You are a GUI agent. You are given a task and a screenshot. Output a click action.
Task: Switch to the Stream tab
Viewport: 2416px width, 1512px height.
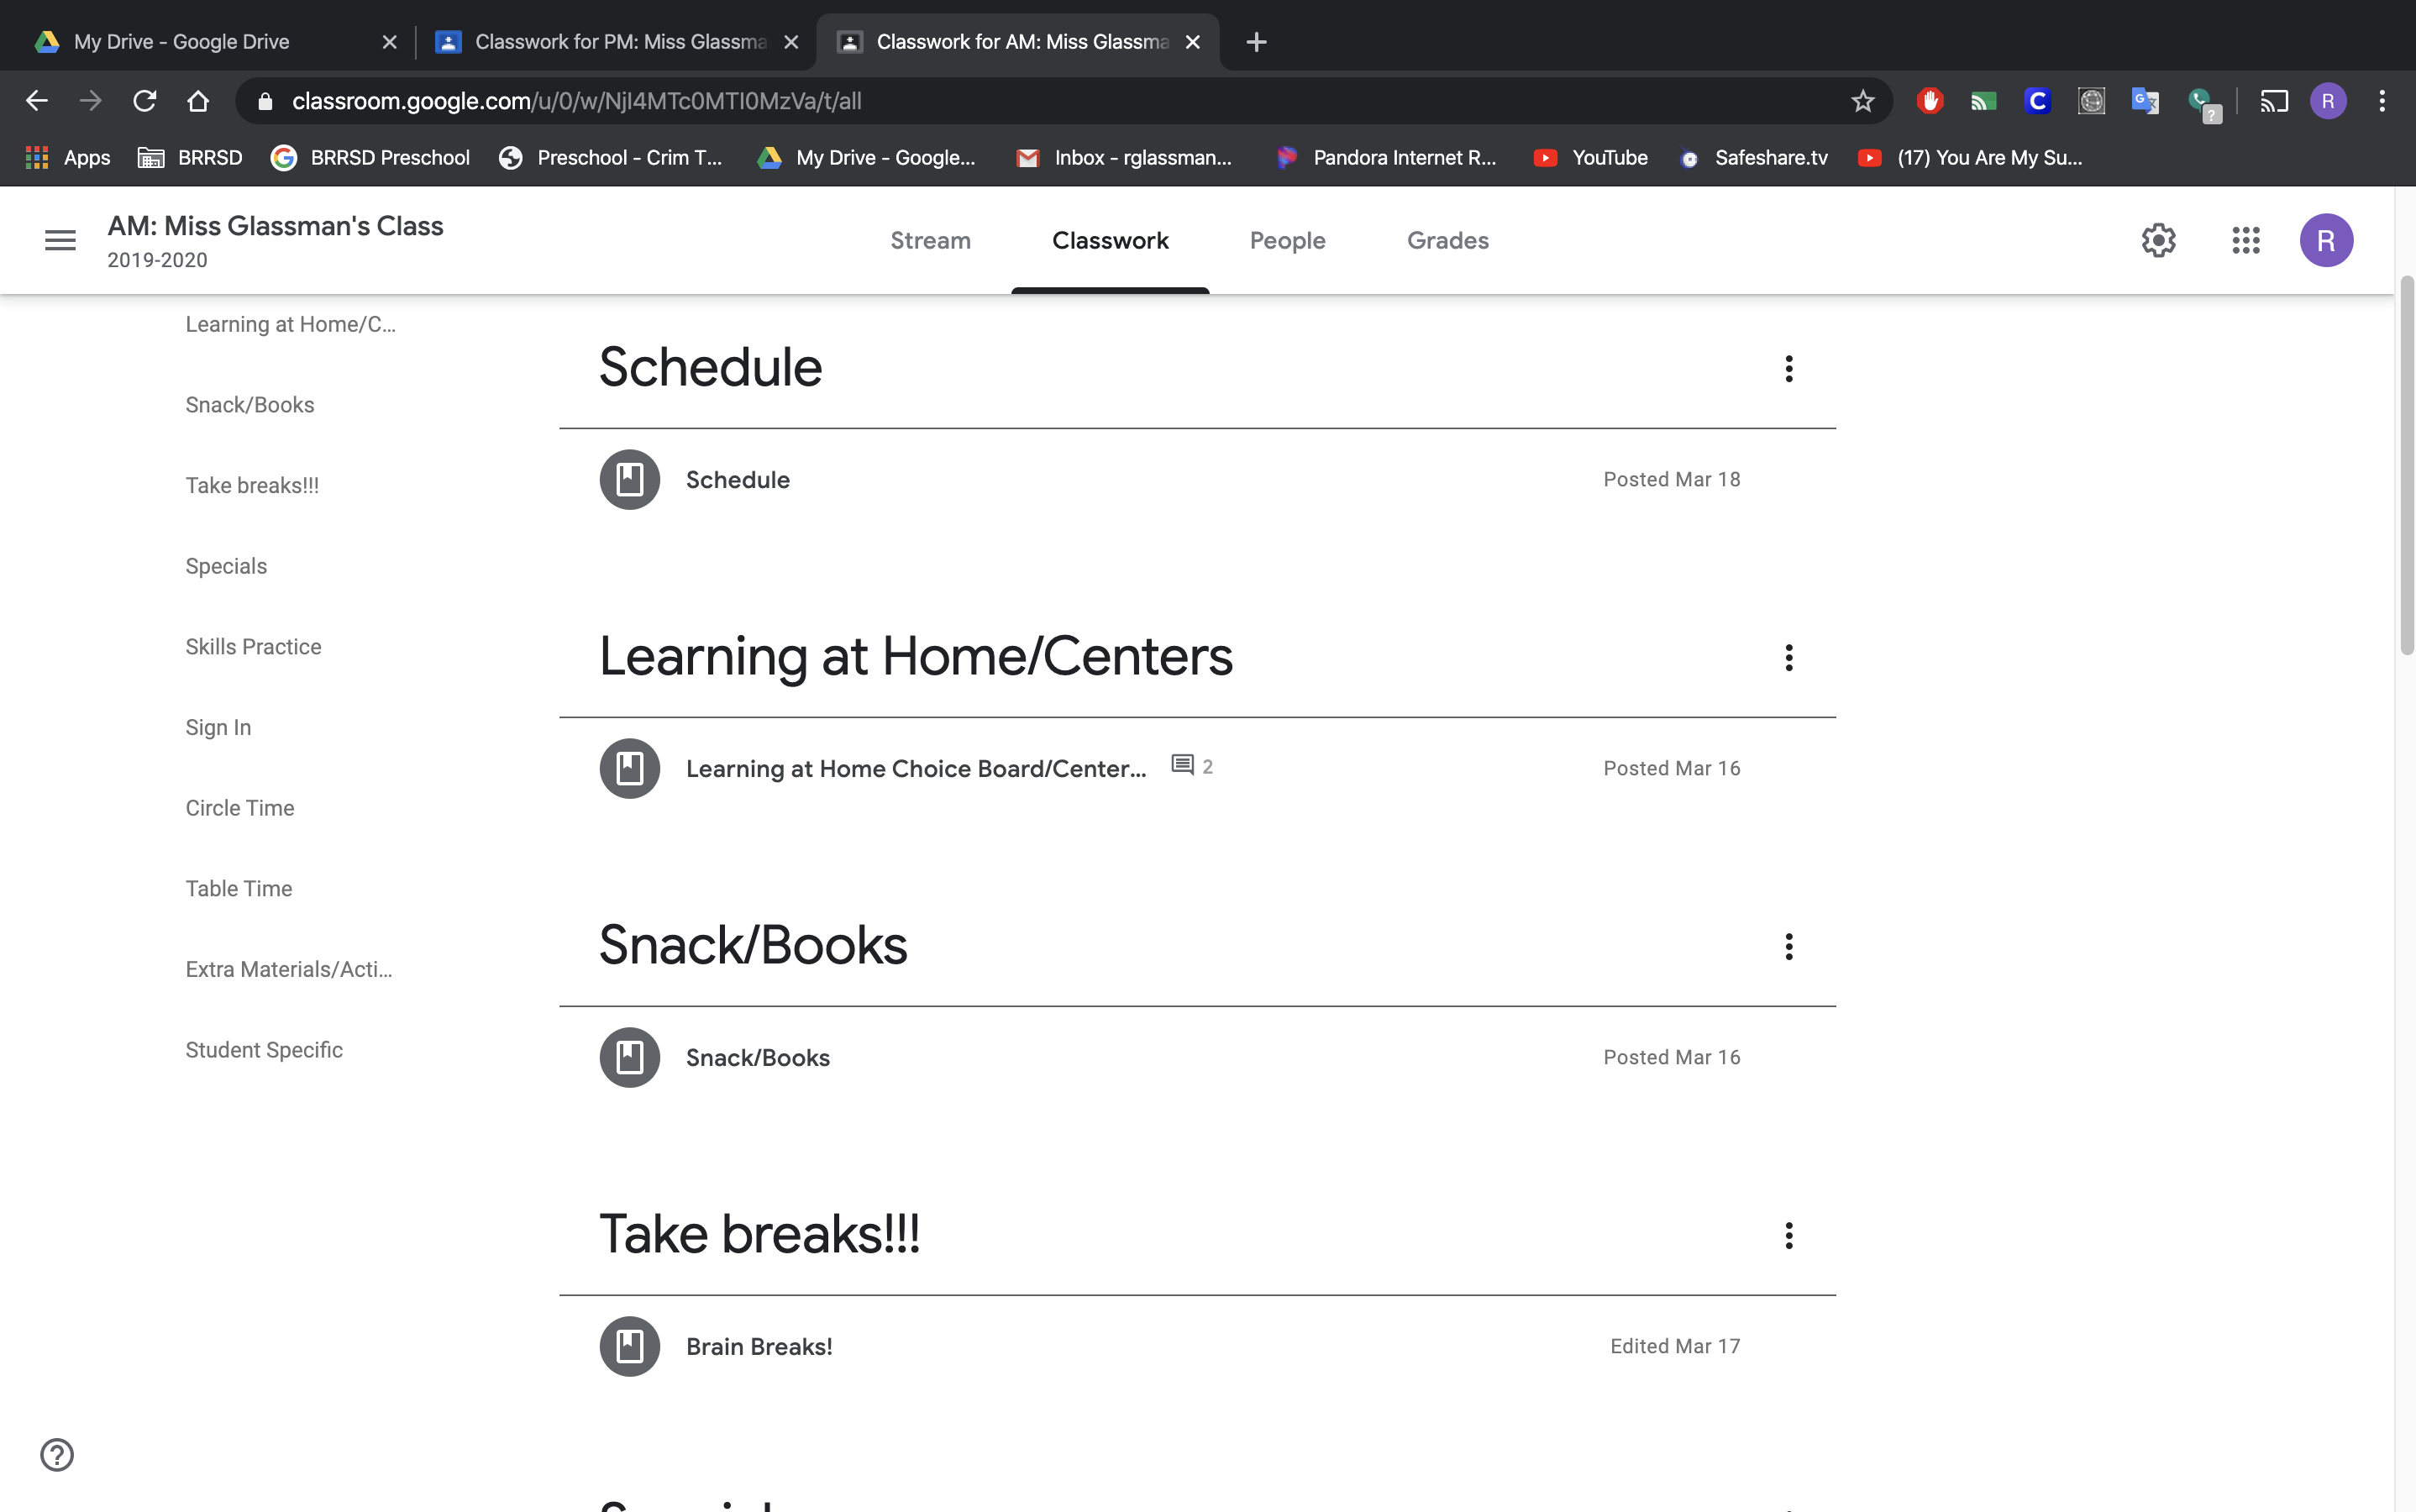click(x=930, y=240)
